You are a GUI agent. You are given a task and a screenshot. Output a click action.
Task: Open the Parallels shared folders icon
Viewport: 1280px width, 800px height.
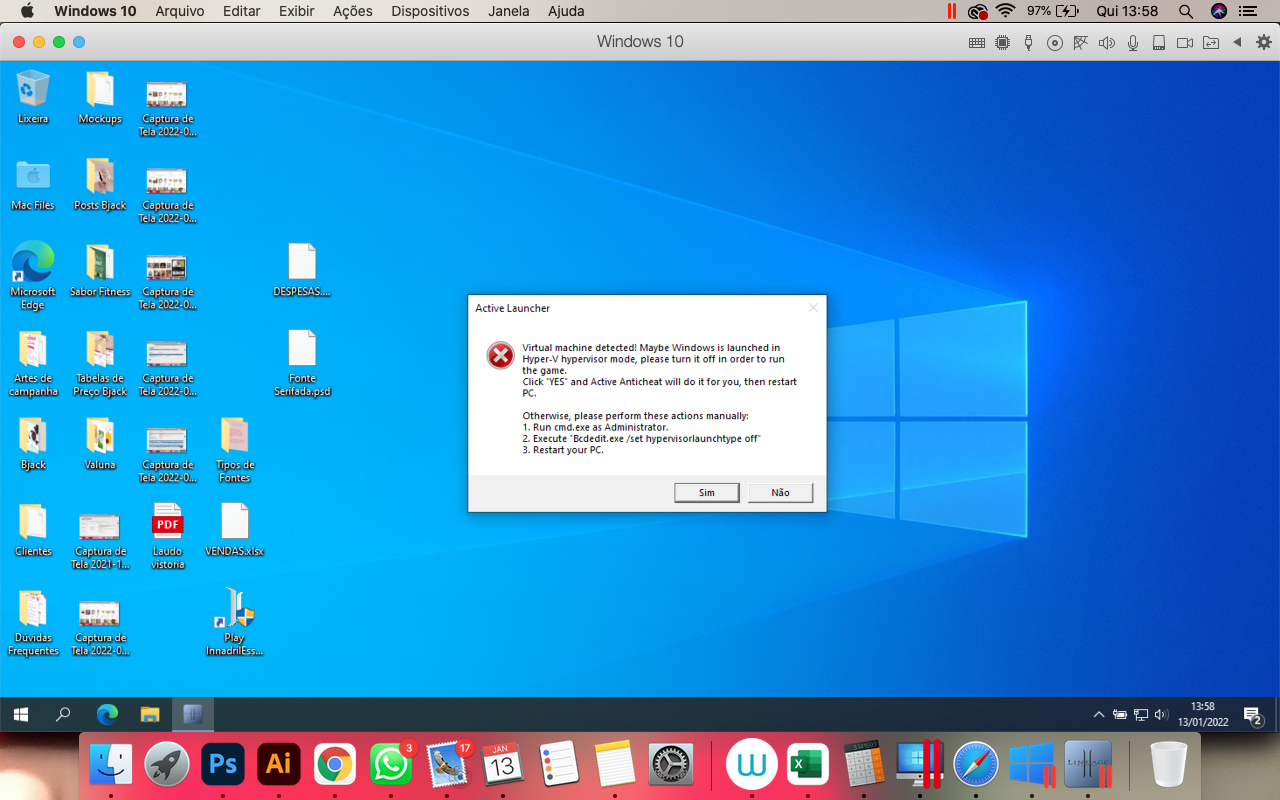1211,42
